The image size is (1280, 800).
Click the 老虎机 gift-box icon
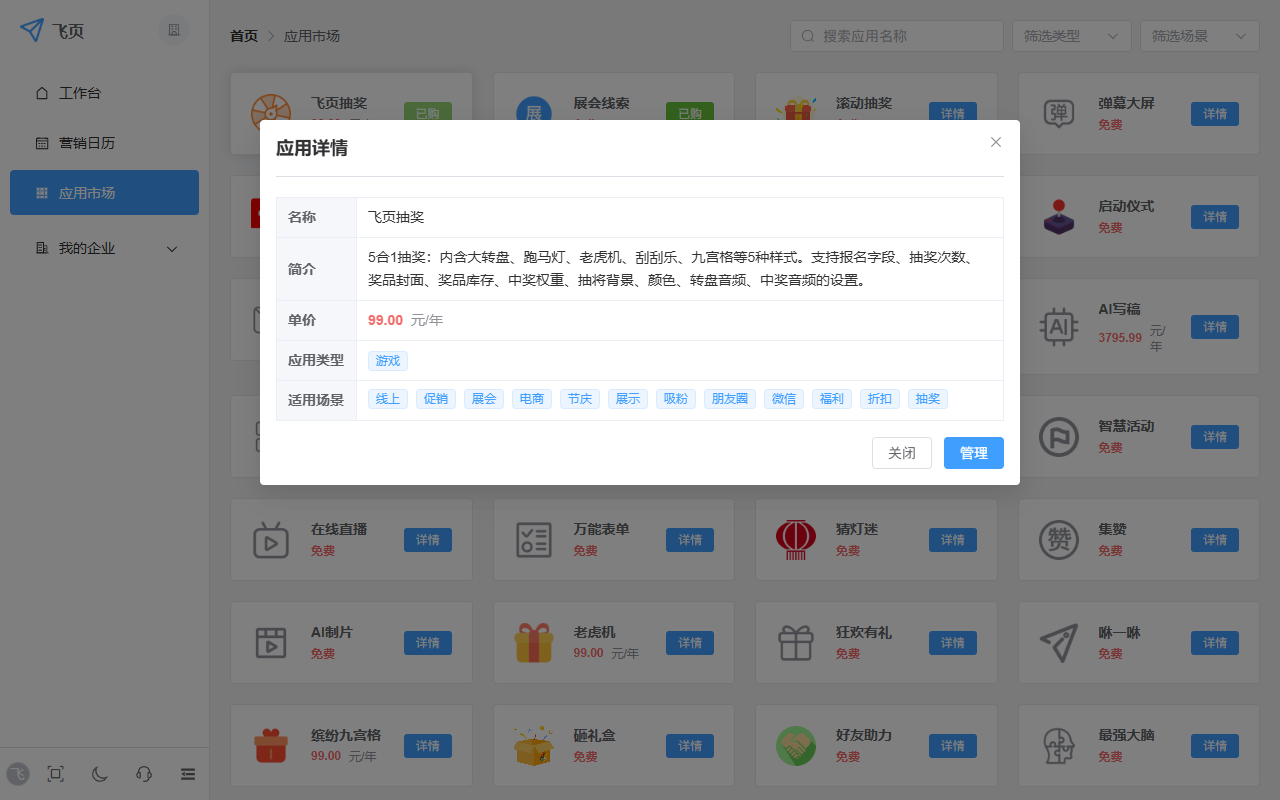(x=533, y=643)
